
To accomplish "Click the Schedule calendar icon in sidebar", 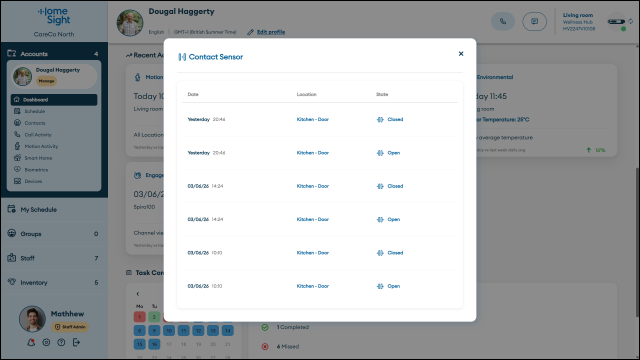I will click(x=17, y=111).
